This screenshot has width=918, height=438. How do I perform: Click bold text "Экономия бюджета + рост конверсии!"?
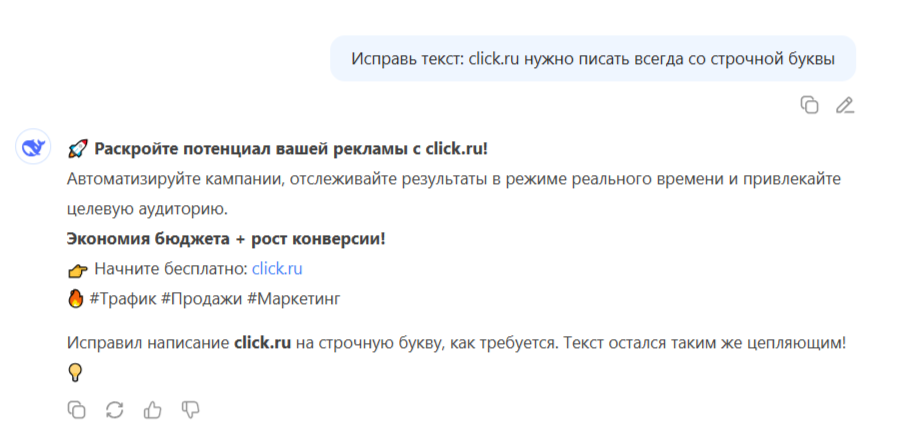click(226, 239)
